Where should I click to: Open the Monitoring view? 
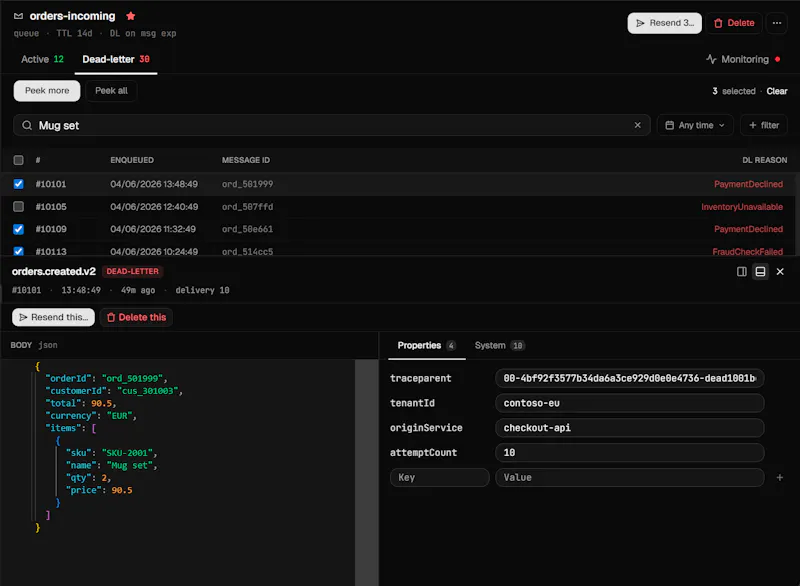click(x=743, y=59)
